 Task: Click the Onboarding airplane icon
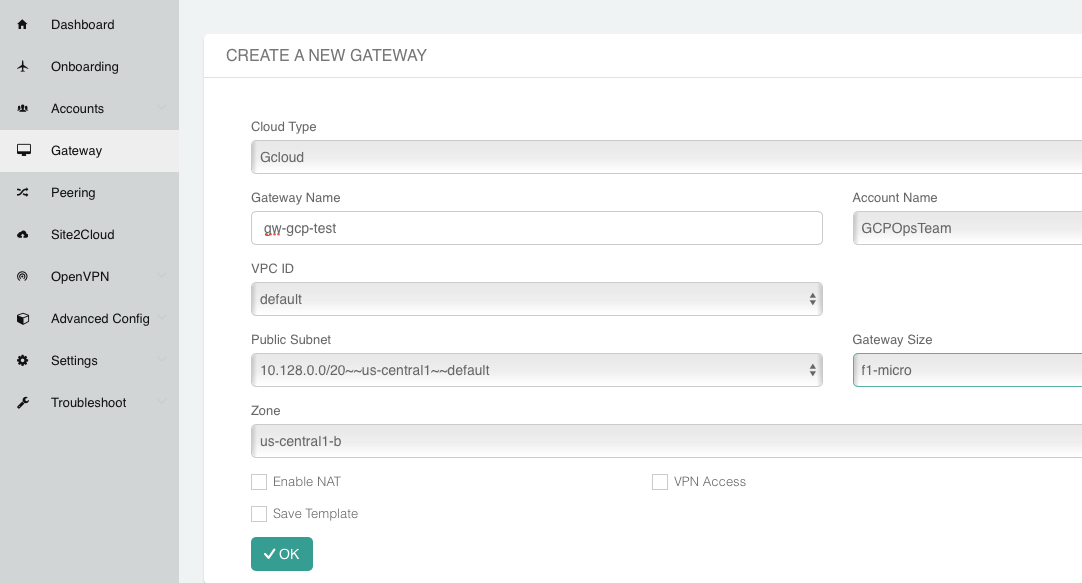23,66
